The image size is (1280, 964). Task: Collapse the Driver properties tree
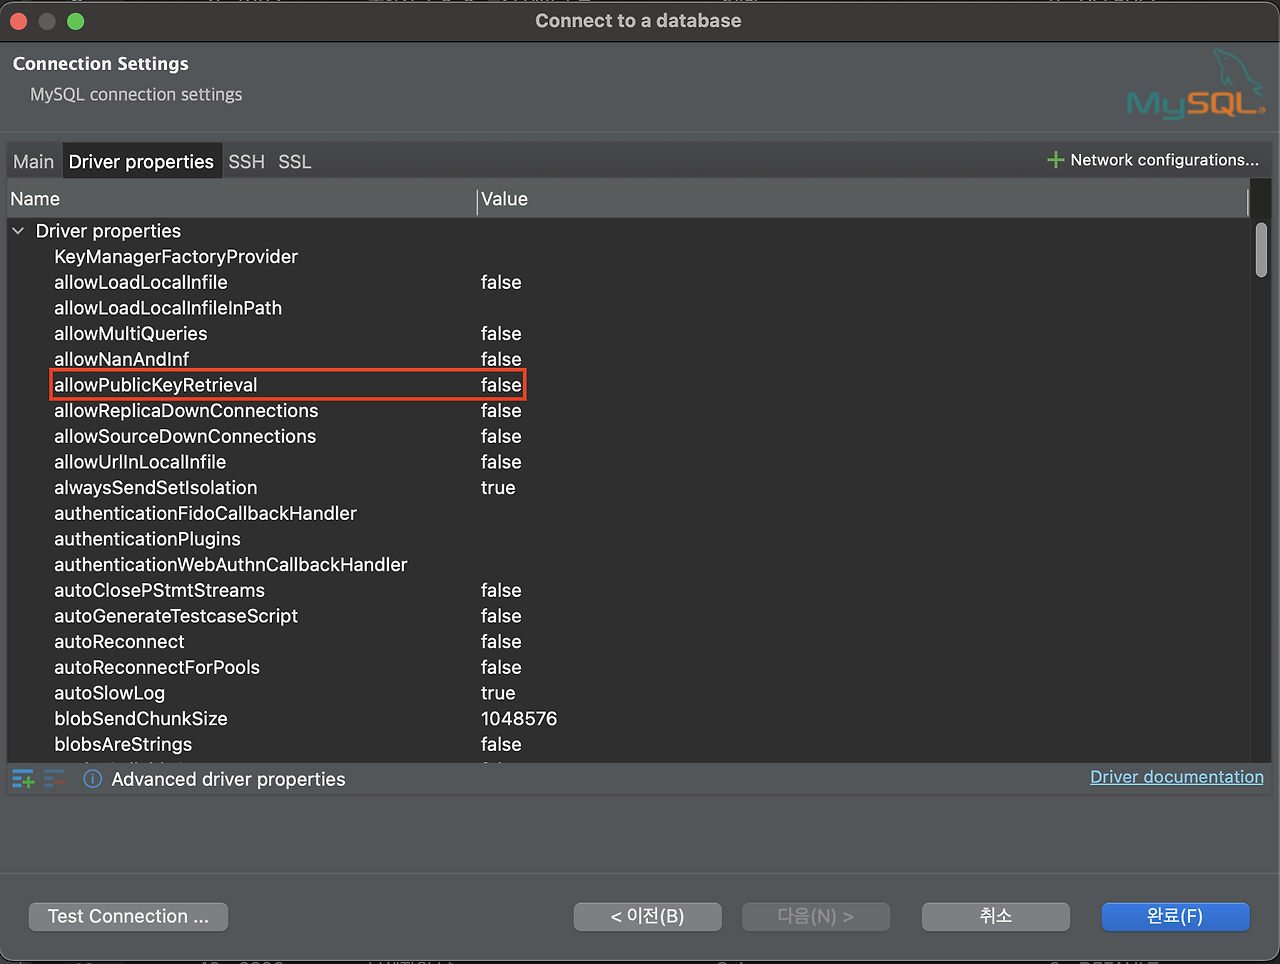(x=18, y=230)
